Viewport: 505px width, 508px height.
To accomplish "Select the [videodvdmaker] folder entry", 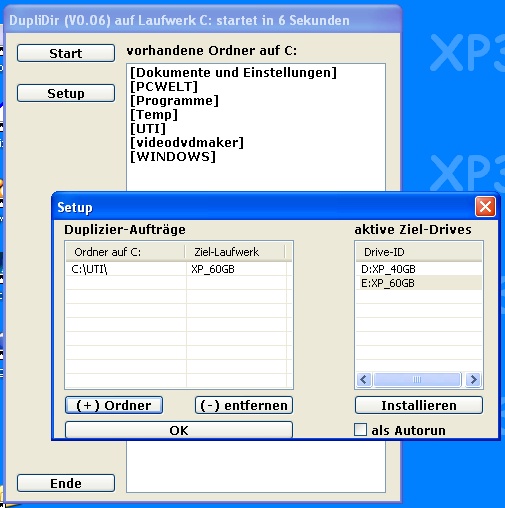I will pyautogui.click(x=187, y=142).
